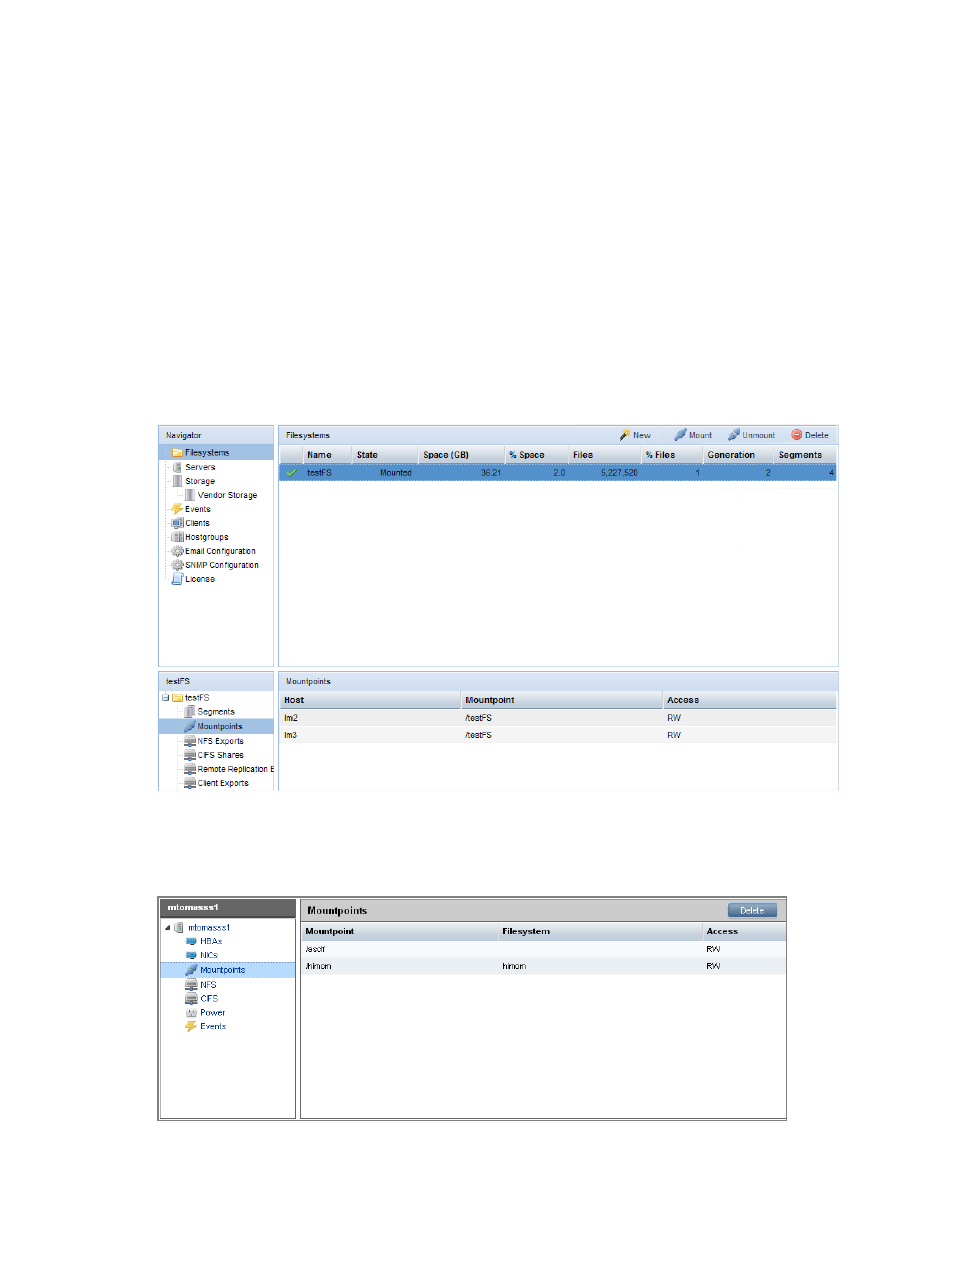Open Vendor Storage icon in Navigator

[190, 495]
